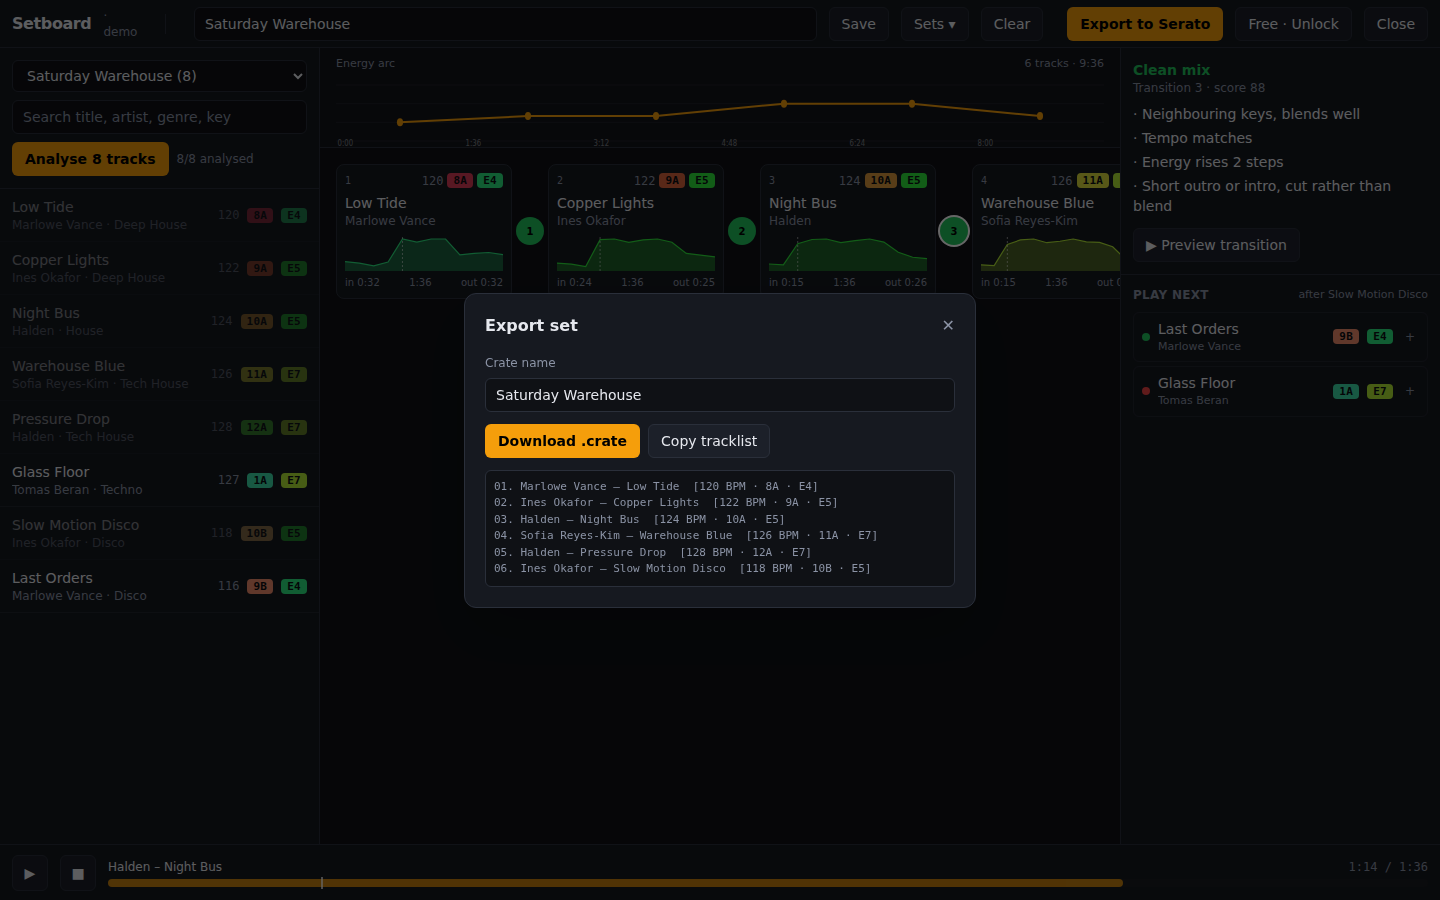Screen dimensions: 1440x900
Task: Open transition 3 marker between tracks
Action: coord(954,231)
